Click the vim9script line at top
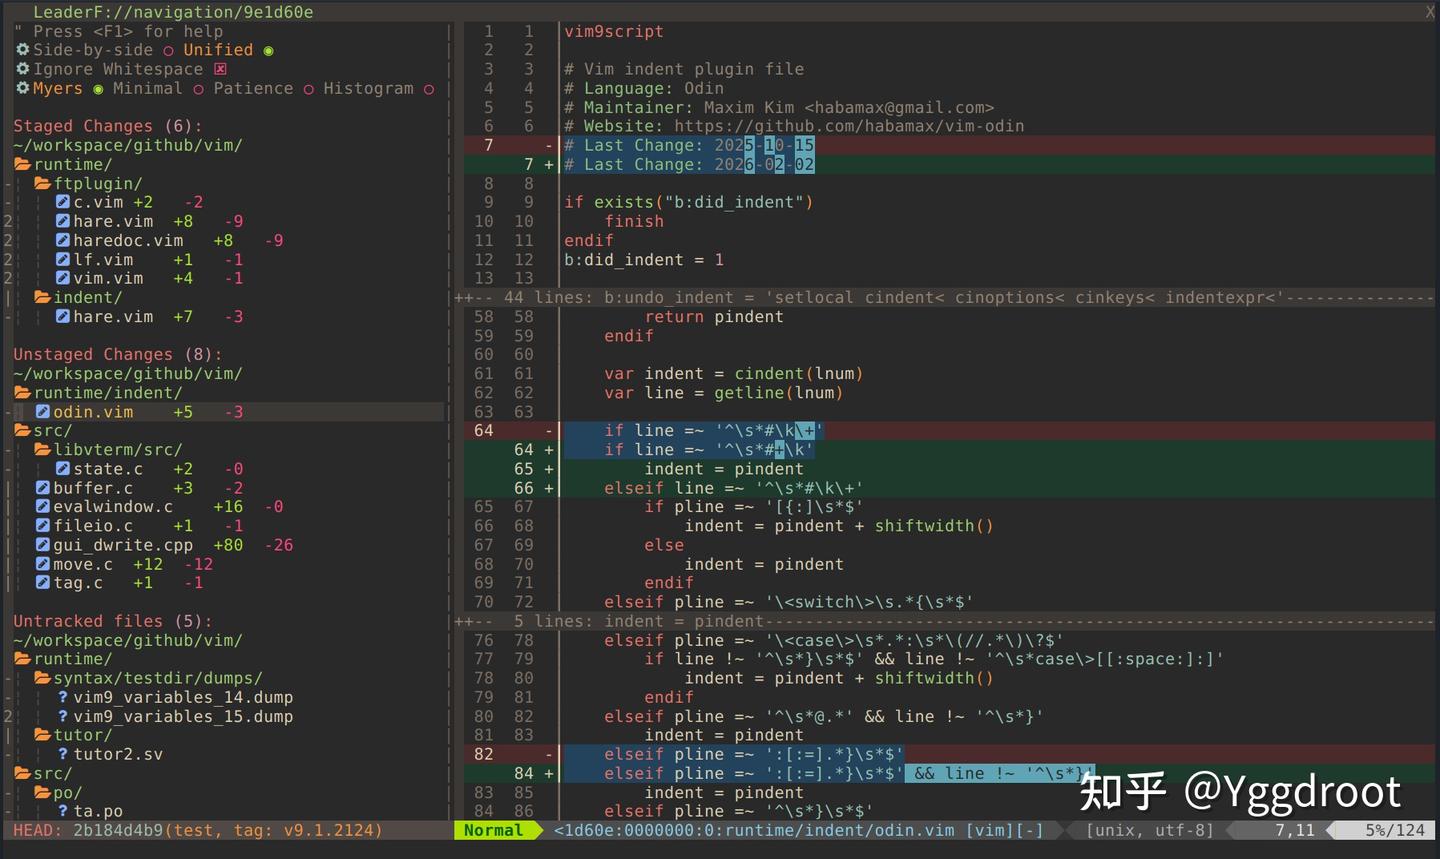 [x=614, y=31]
